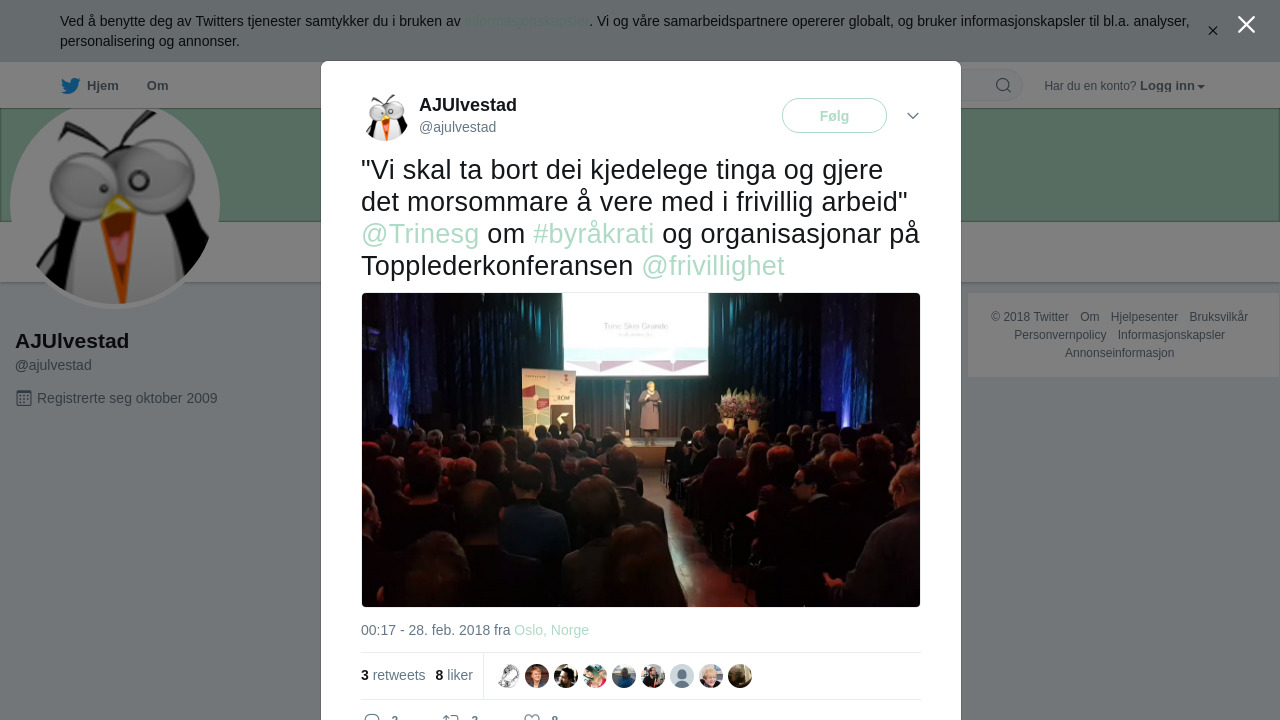Image resolution: width=1280 pixels, height=720 pixels.
Task: Close the tweet overlay with the large X
Action: [x=1246, y=25]
